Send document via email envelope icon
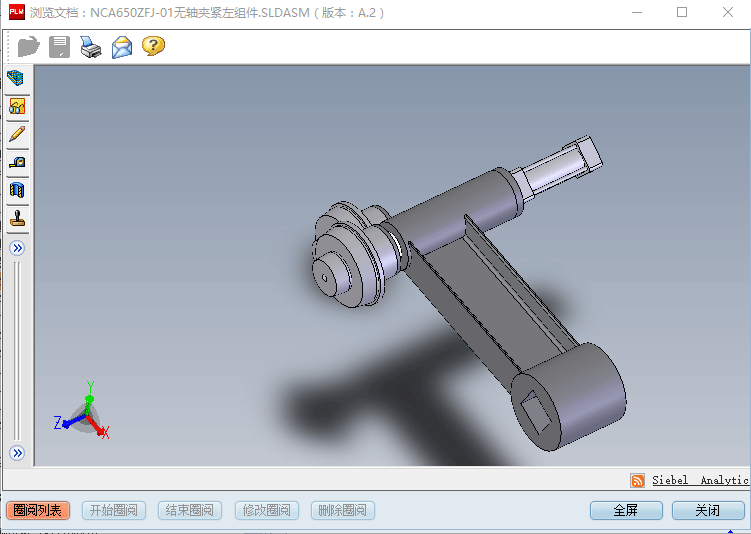751x534 pixels. coord(122,46)
